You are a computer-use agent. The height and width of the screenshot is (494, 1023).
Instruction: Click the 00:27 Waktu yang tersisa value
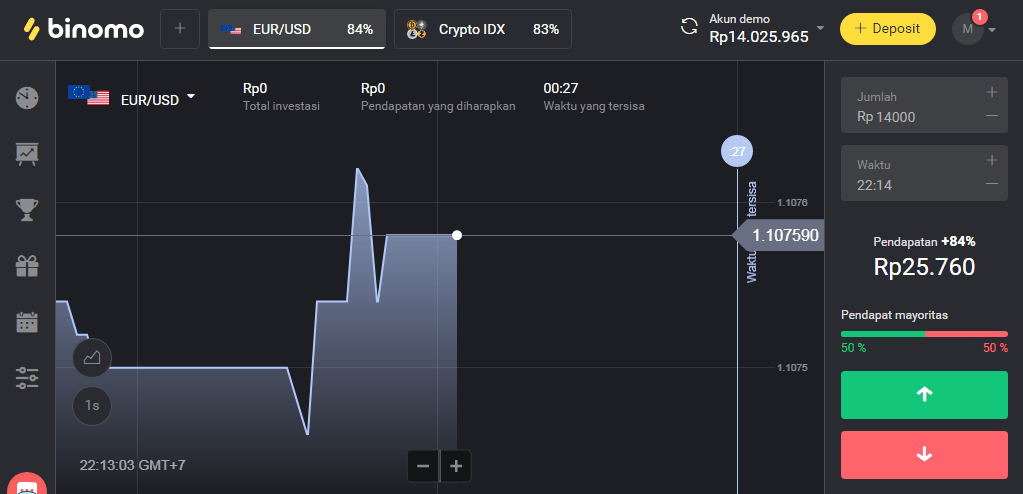tap(560, 88)
